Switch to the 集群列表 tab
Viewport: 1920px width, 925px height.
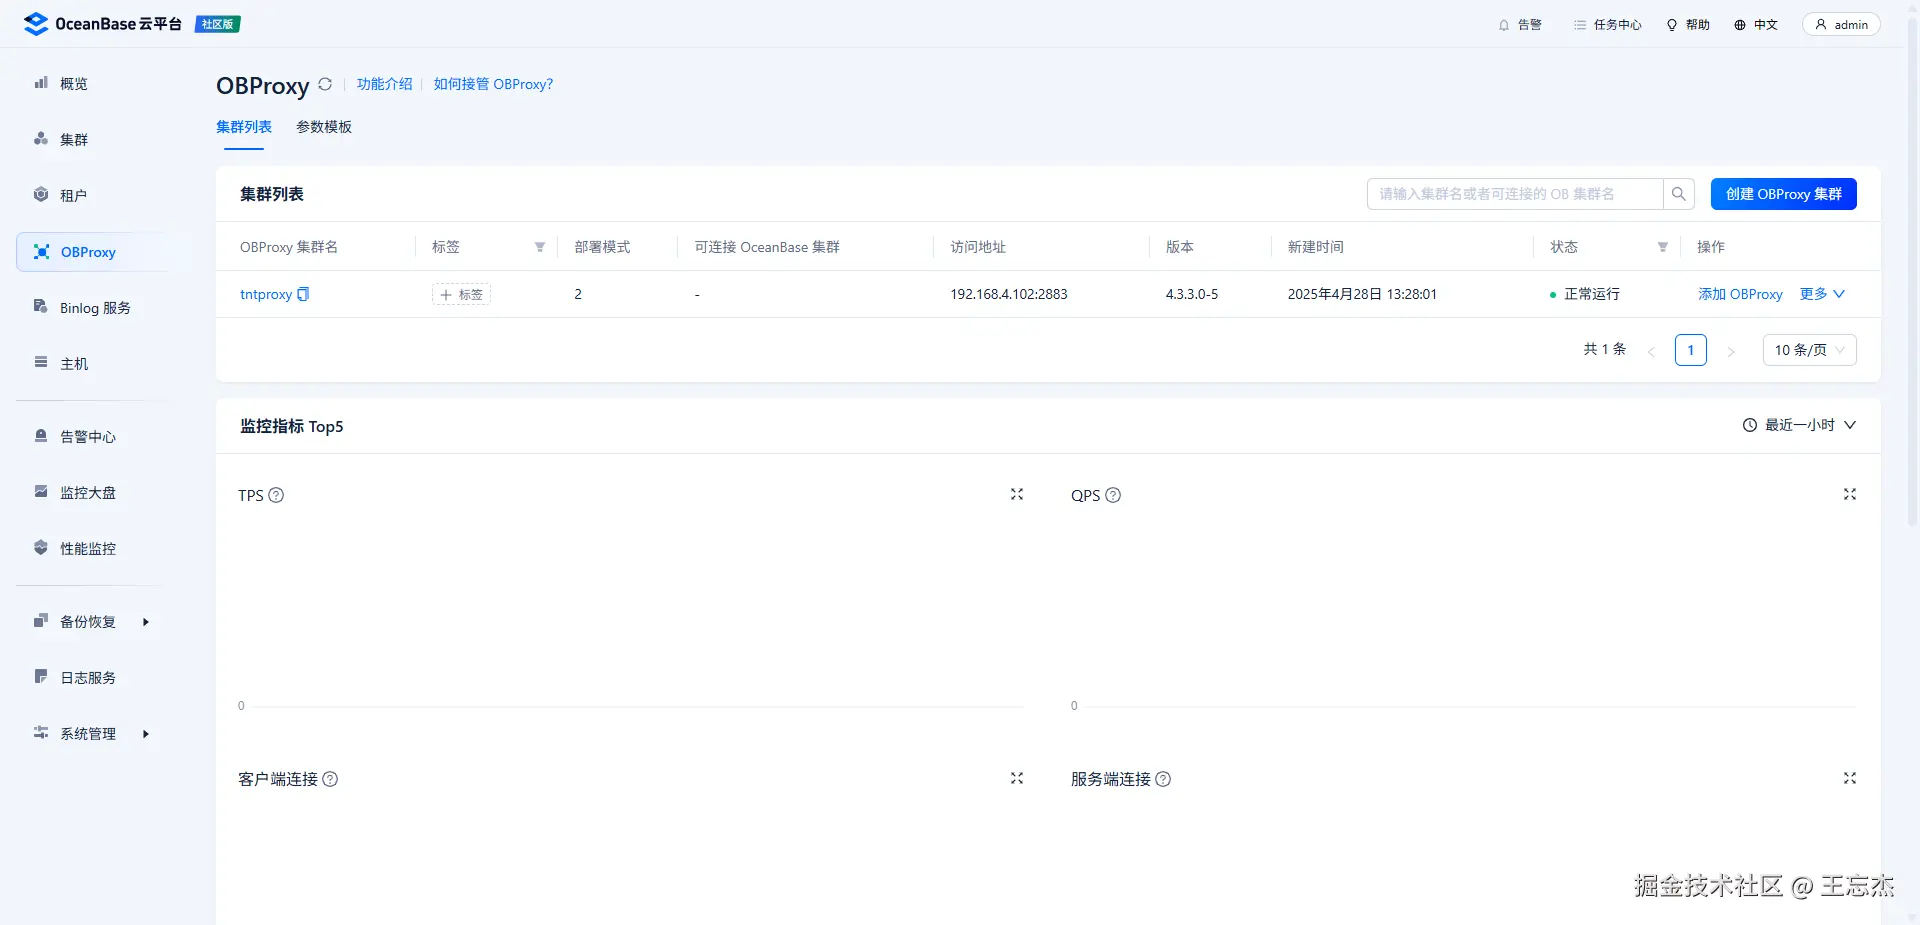pyautogui.click(x=244, y=127)
